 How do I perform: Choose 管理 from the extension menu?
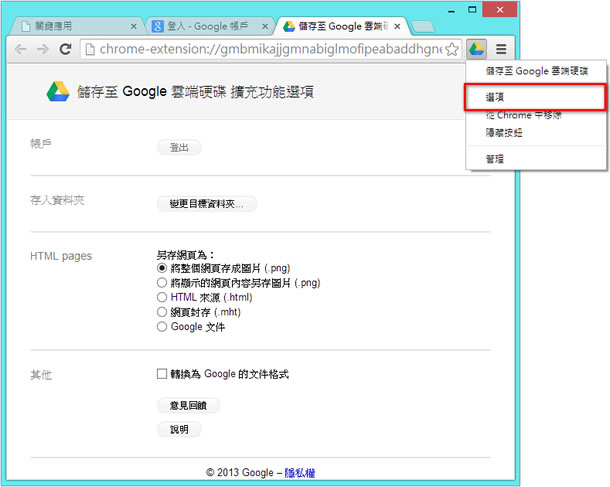coord(494,159)
